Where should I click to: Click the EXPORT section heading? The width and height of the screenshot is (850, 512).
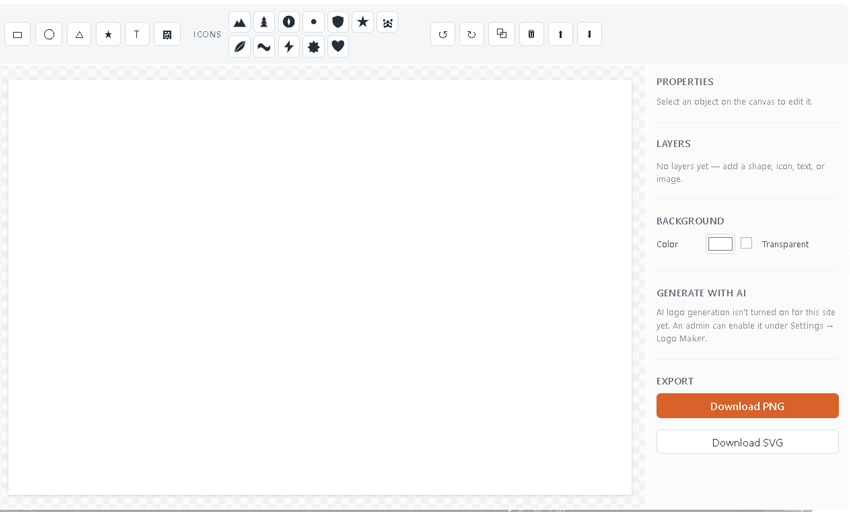point(675,381)
